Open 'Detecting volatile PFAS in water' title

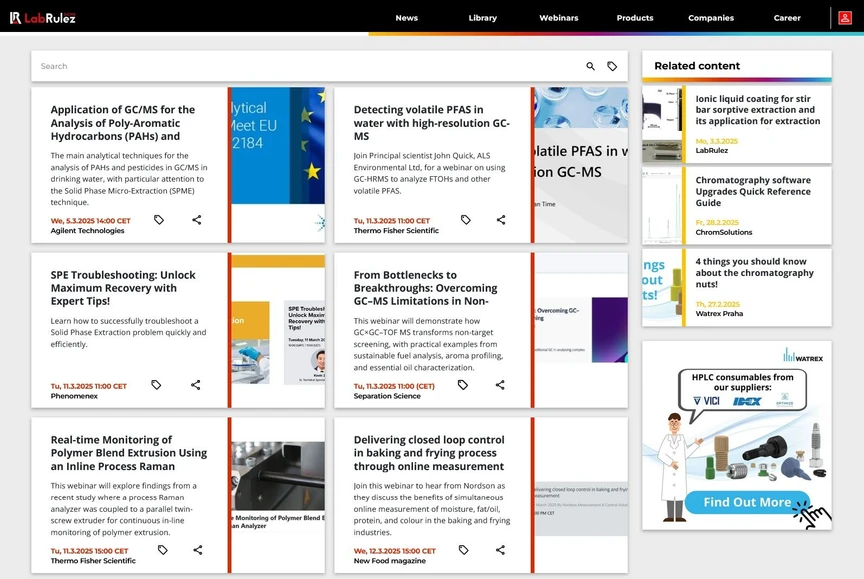point(431,123)
